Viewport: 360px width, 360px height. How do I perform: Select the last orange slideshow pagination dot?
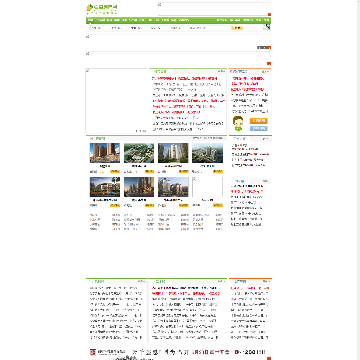pos(144,131)
